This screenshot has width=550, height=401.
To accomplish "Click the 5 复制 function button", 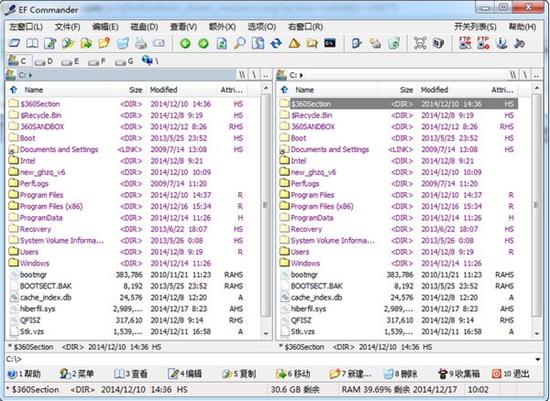I will [x=239, y=374].
